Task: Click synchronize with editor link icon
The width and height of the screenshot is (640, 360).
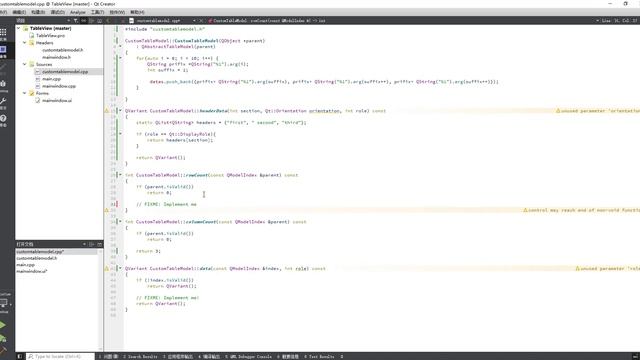Action: [84, 20]
